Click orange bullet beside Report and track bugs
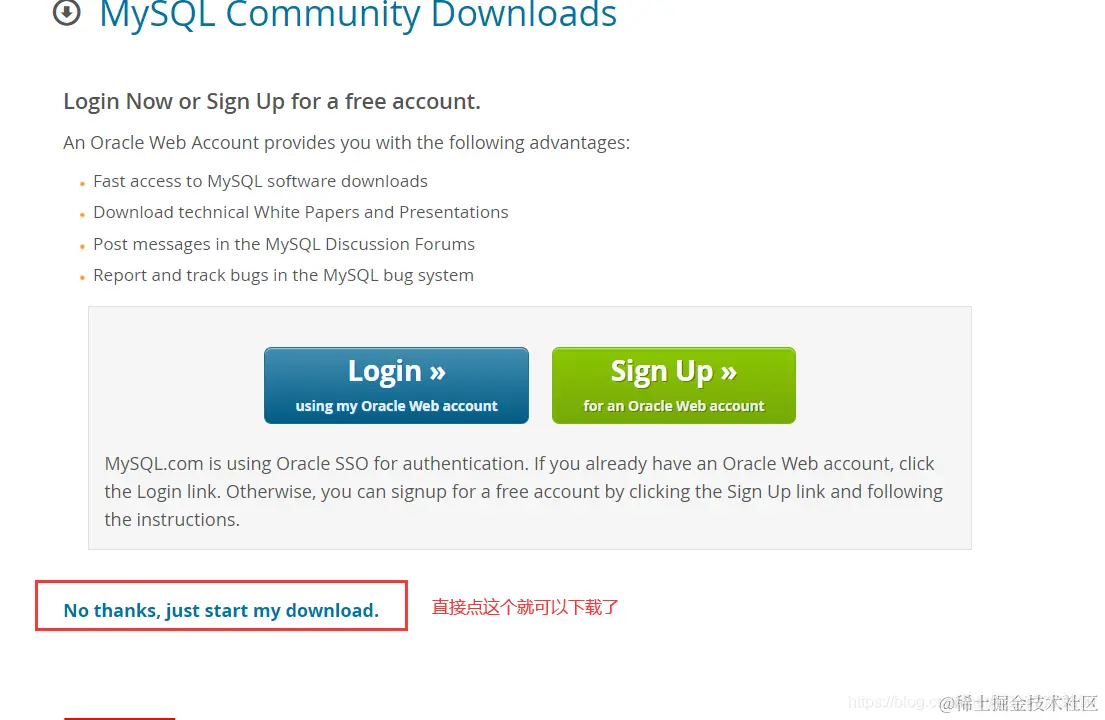This screenshot has height=720, width=1105. click(x=82, y=278)
